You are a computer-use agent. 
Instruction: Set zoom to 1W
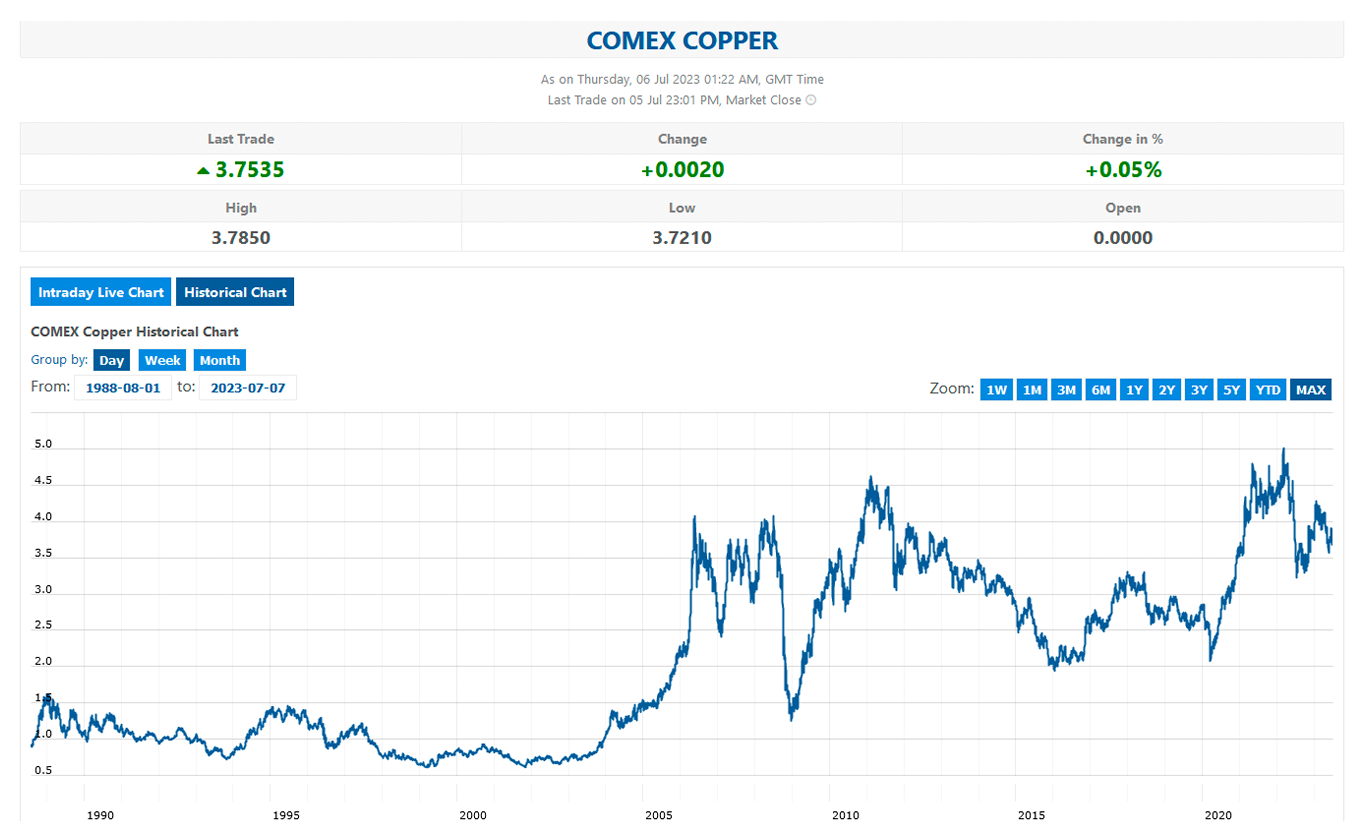point(997,390)
